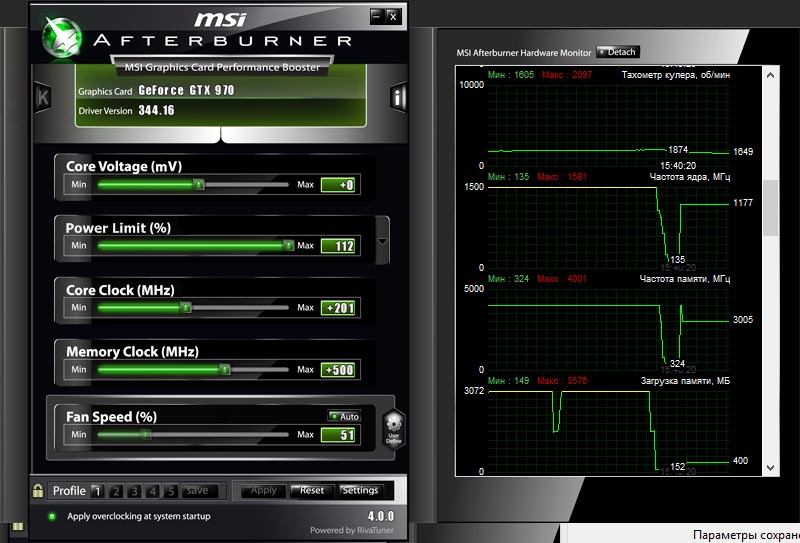
Task: Click the Kombustor K side button
Action: point(43,97)
